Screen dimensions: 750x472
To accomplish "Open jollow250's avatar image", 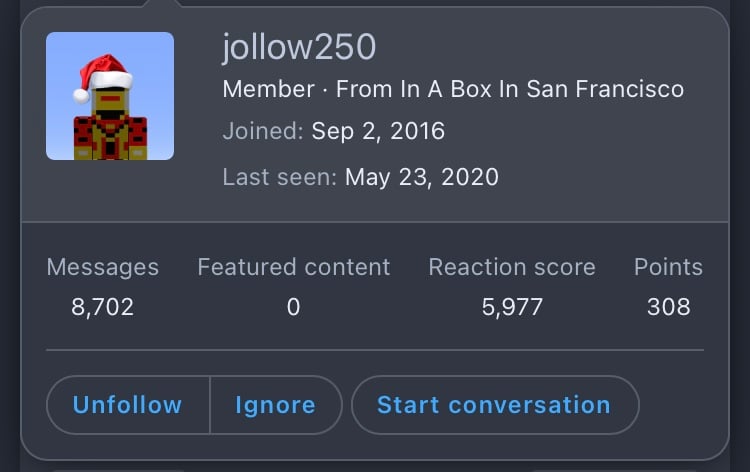I will 110,96.
